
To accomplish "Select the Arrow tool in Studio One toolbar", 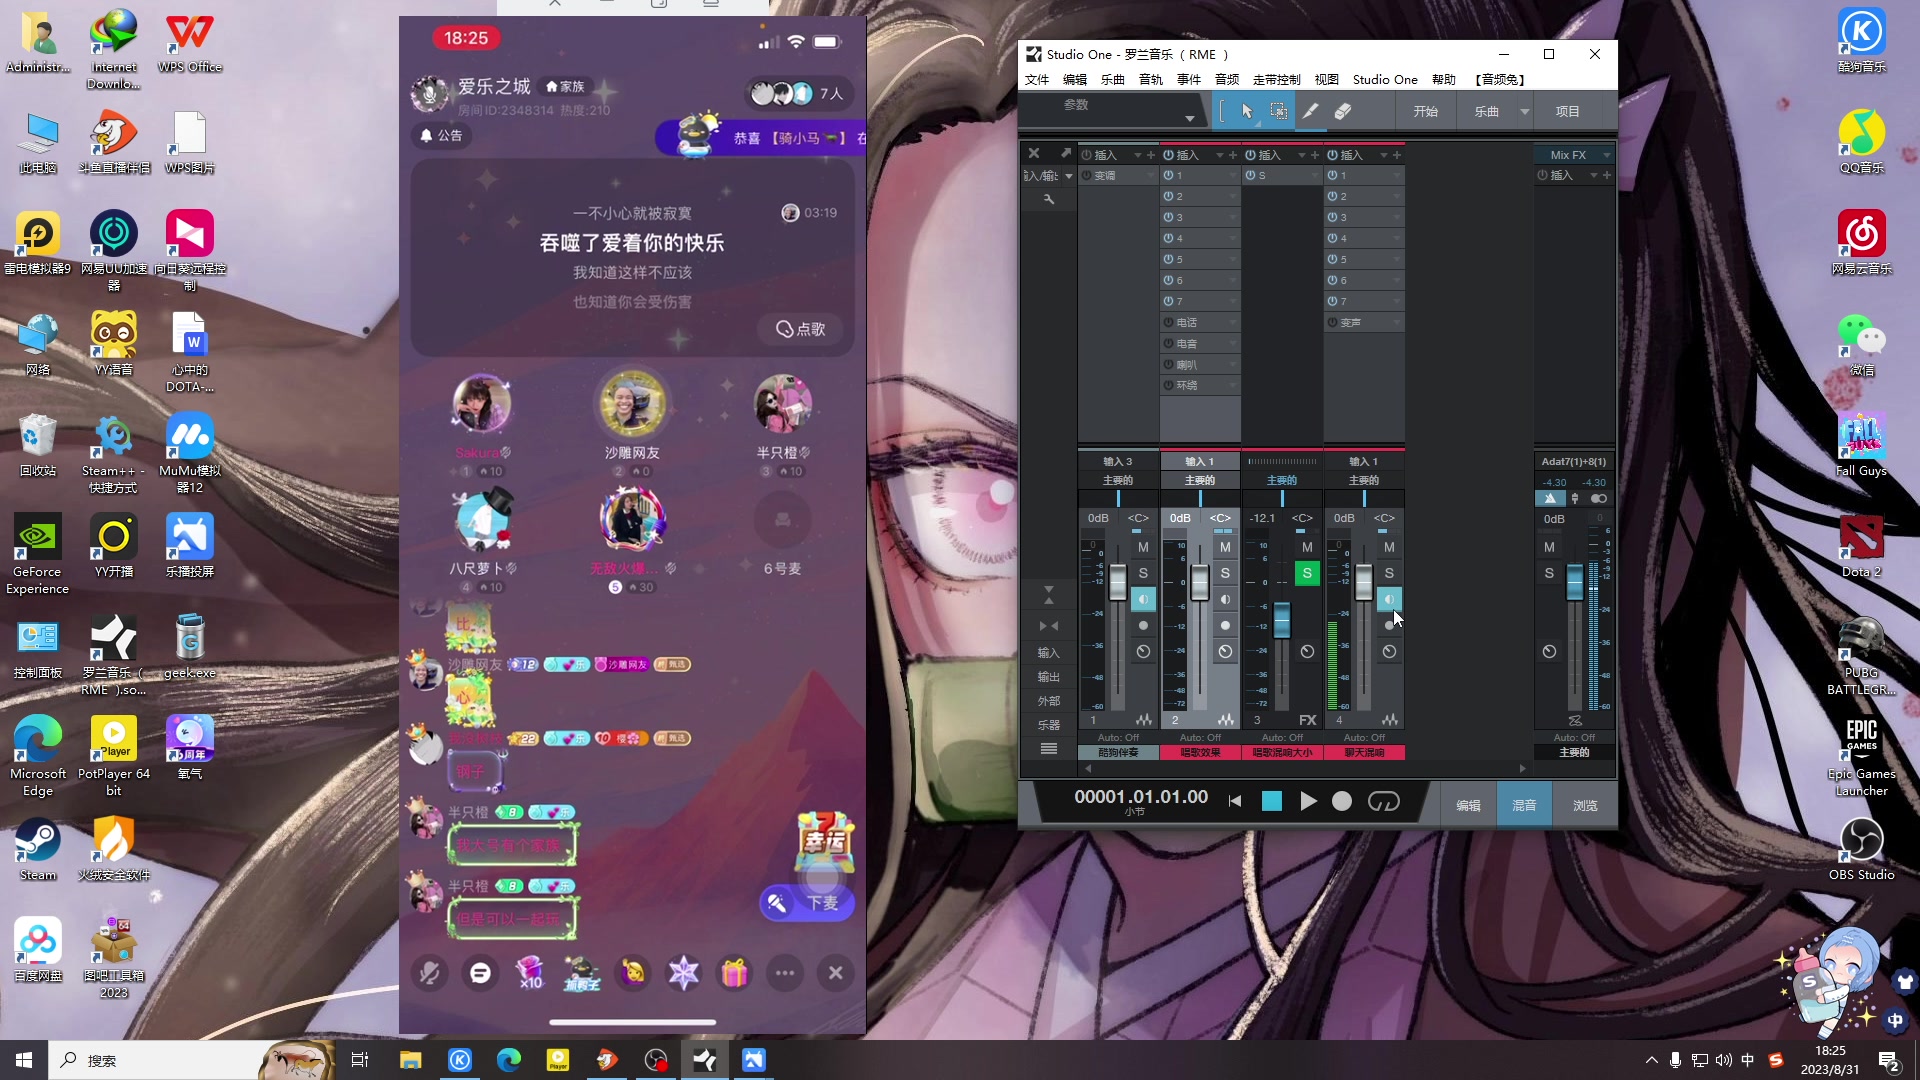I will tap(1247, 111).
